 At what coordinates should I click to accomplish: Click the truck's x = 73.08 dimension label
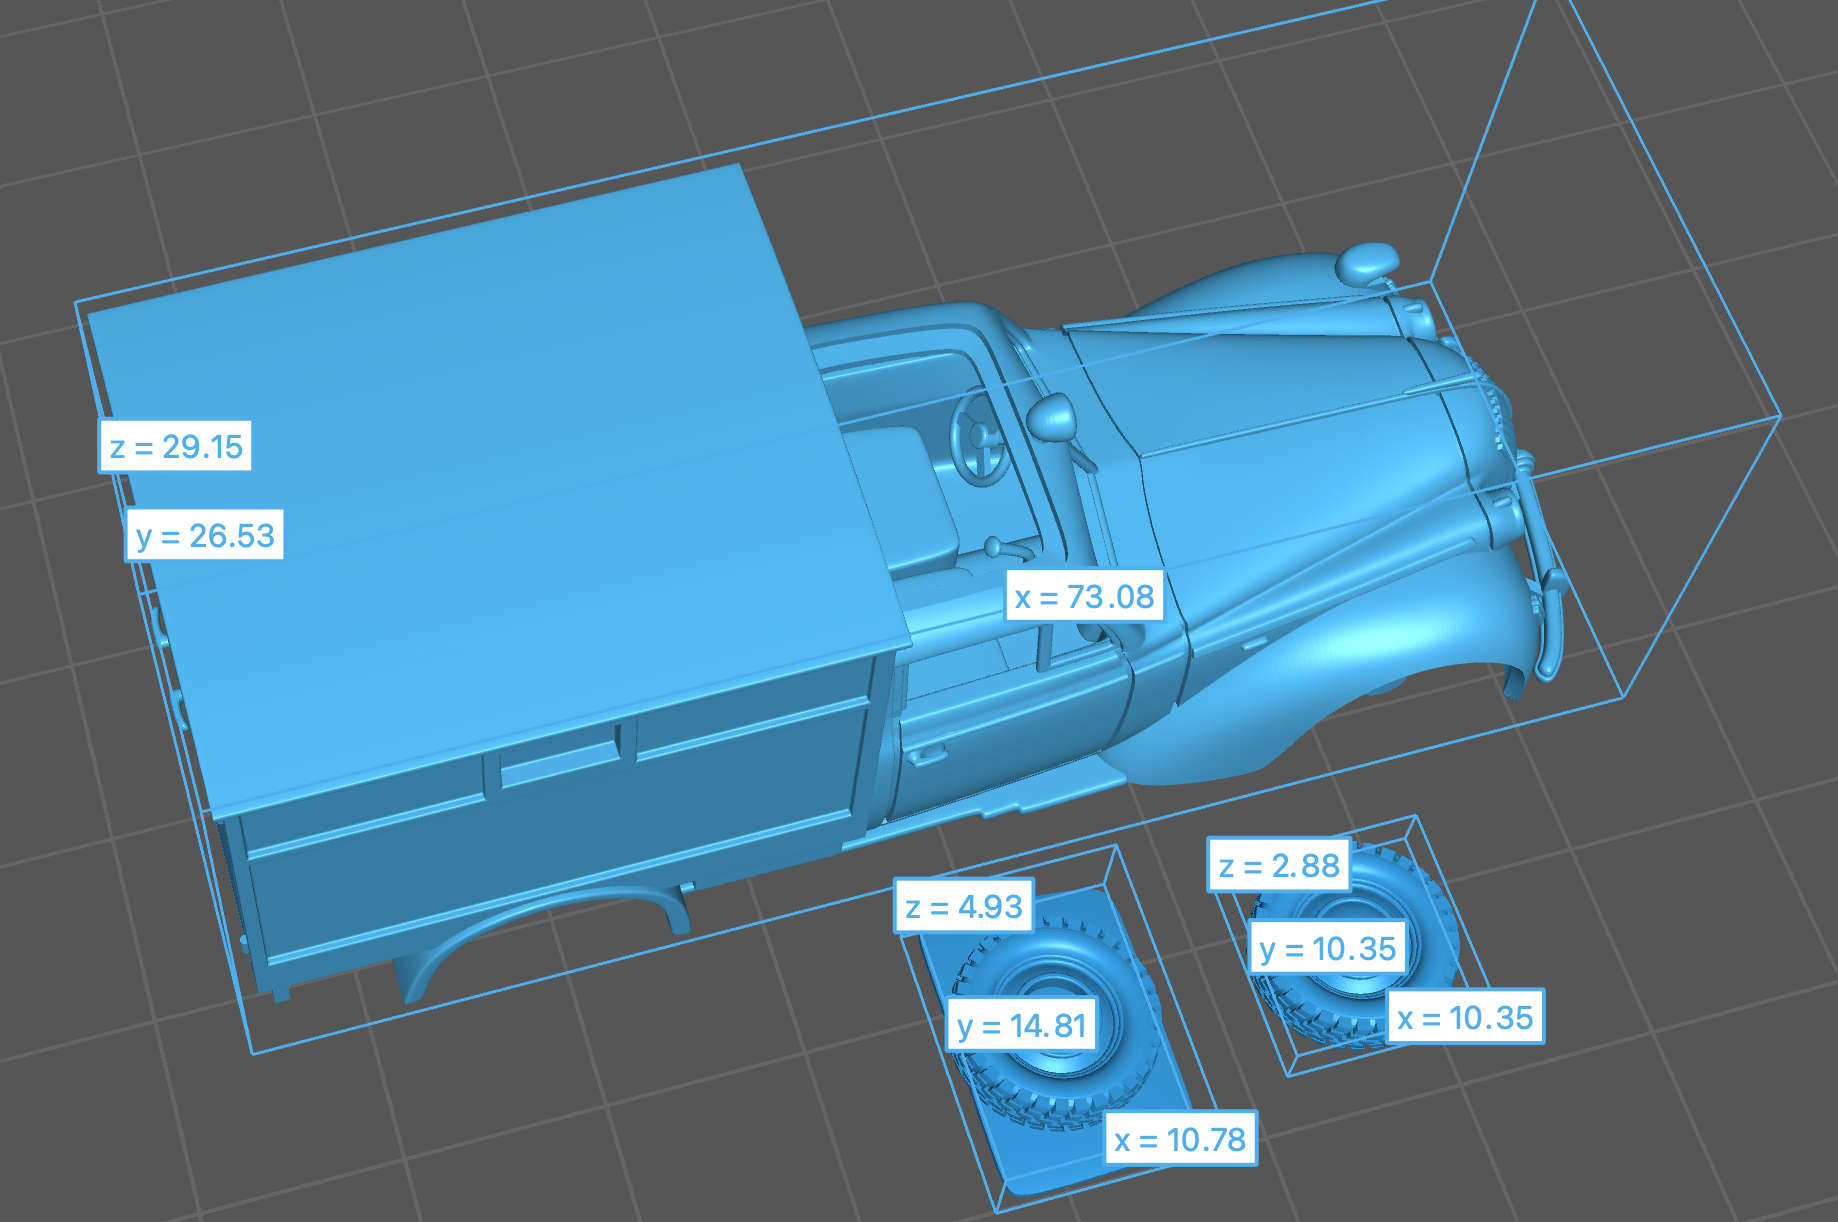point(1084,597)
